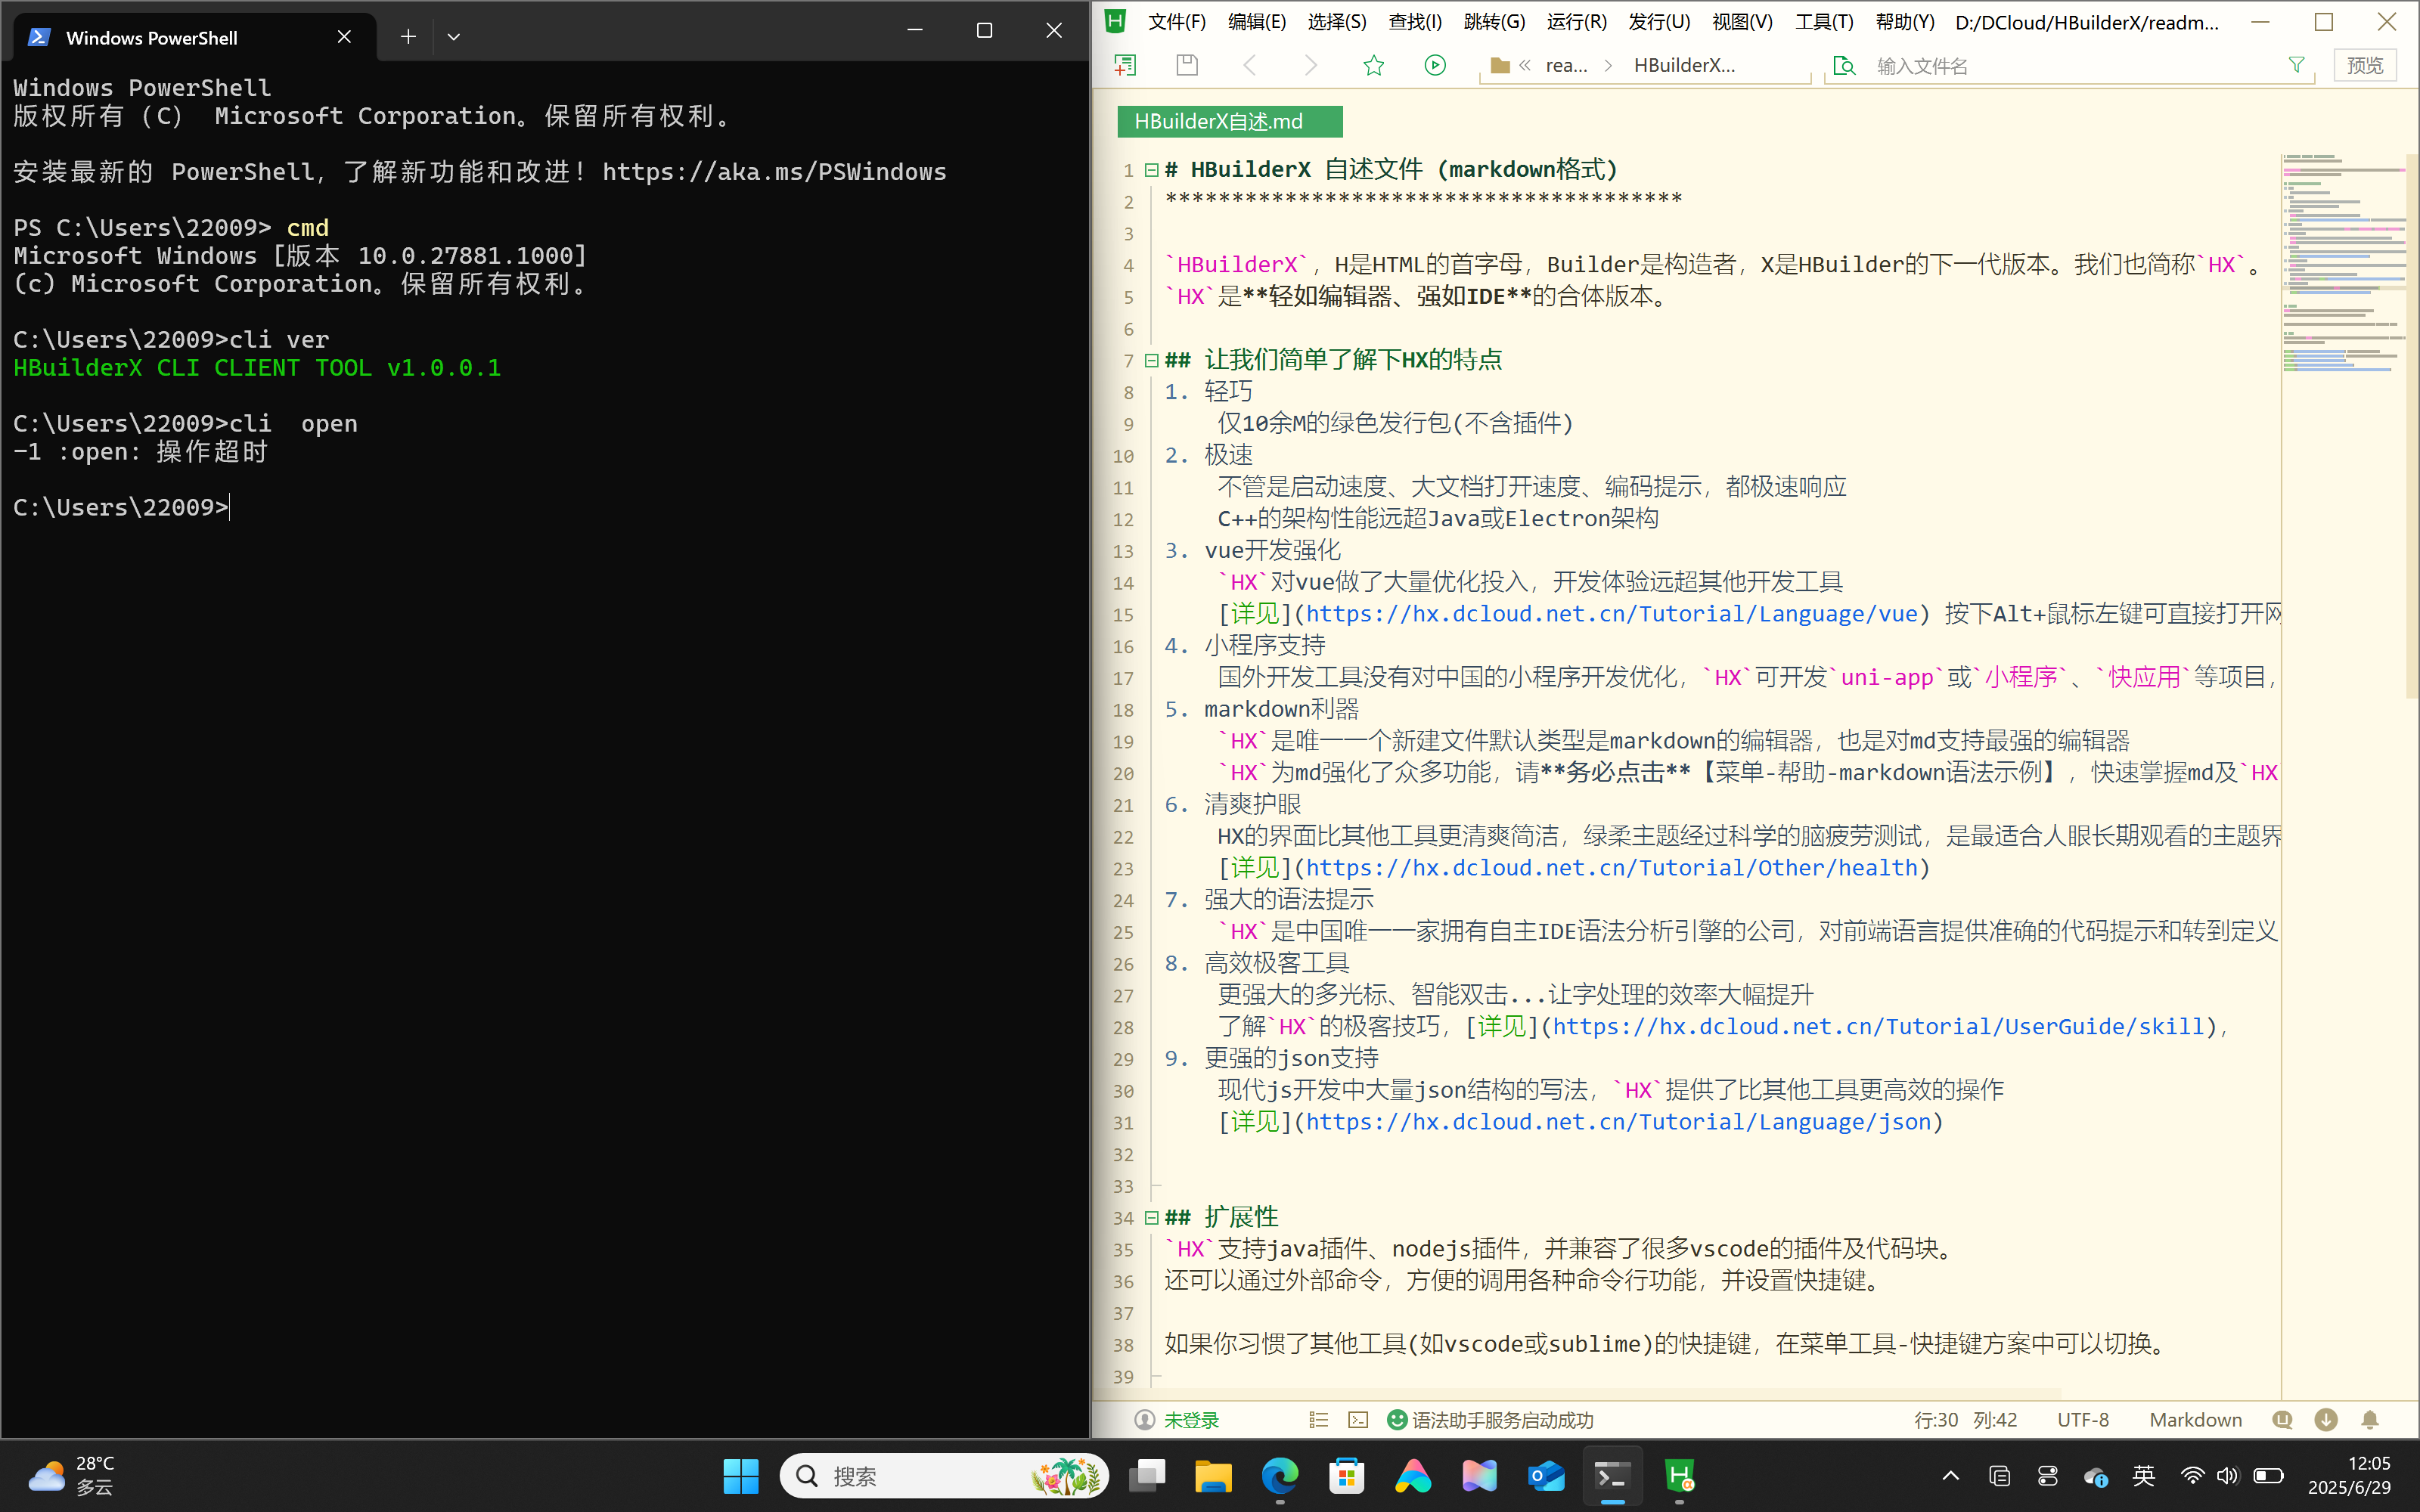
Task: Click the vue tutorial link on line 15
Action: tap(1612, 614)
